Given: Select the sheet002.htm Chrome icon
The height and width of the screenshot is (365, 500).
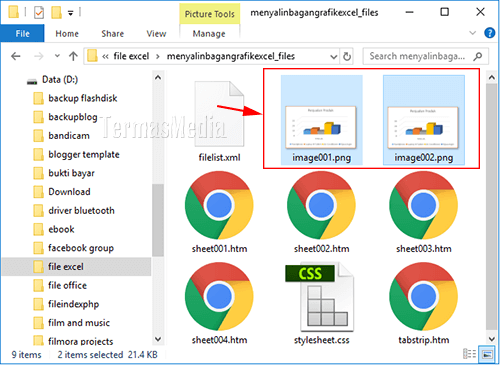Looking at the screenshot, I should tap(321, 205).
